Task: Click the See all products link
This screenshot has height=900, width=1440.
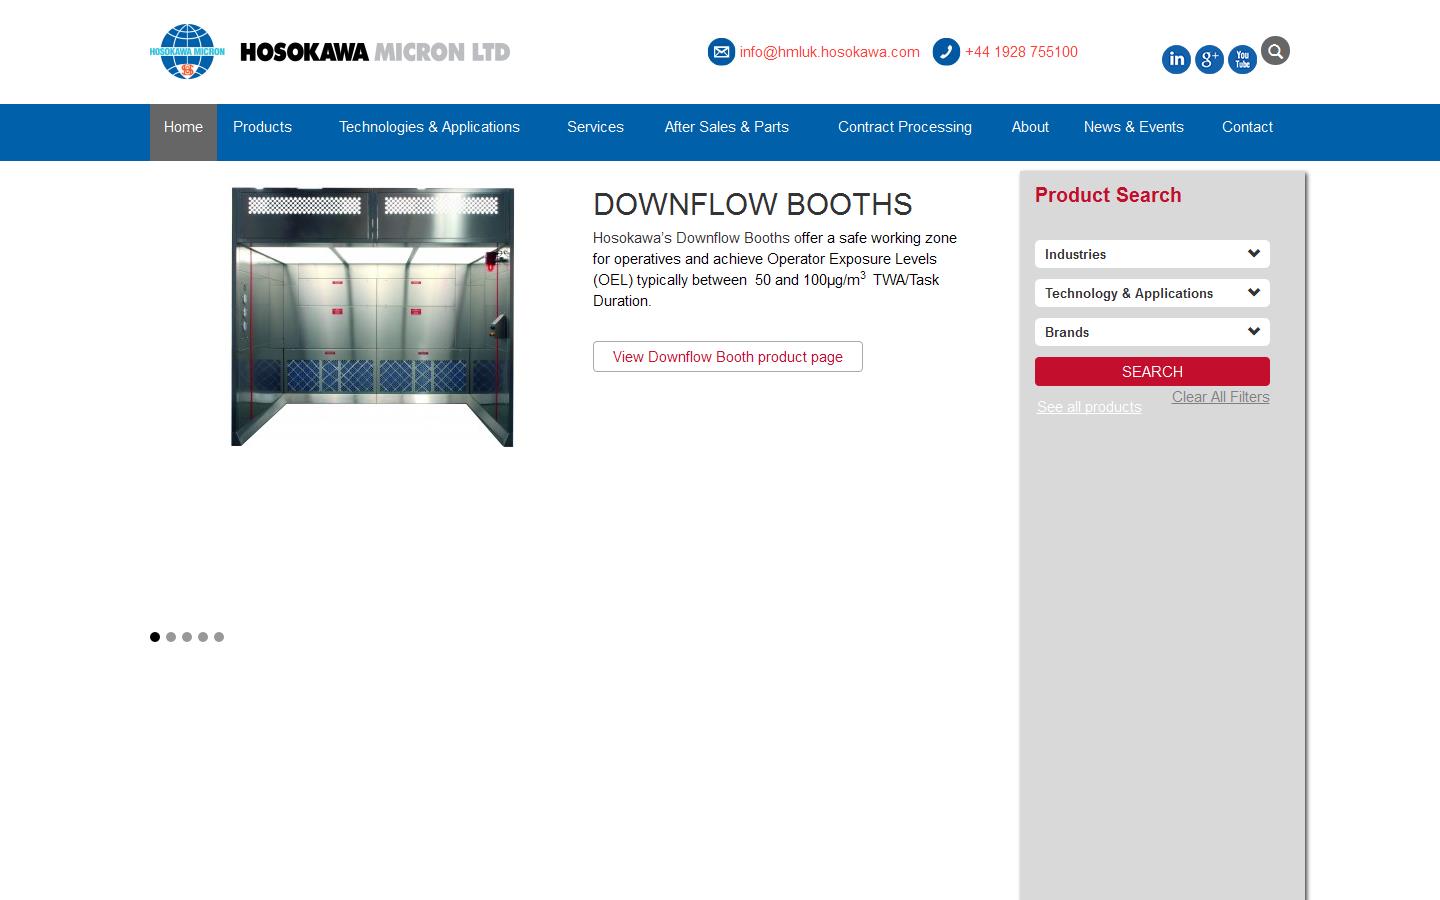Action: (1089, 407)
